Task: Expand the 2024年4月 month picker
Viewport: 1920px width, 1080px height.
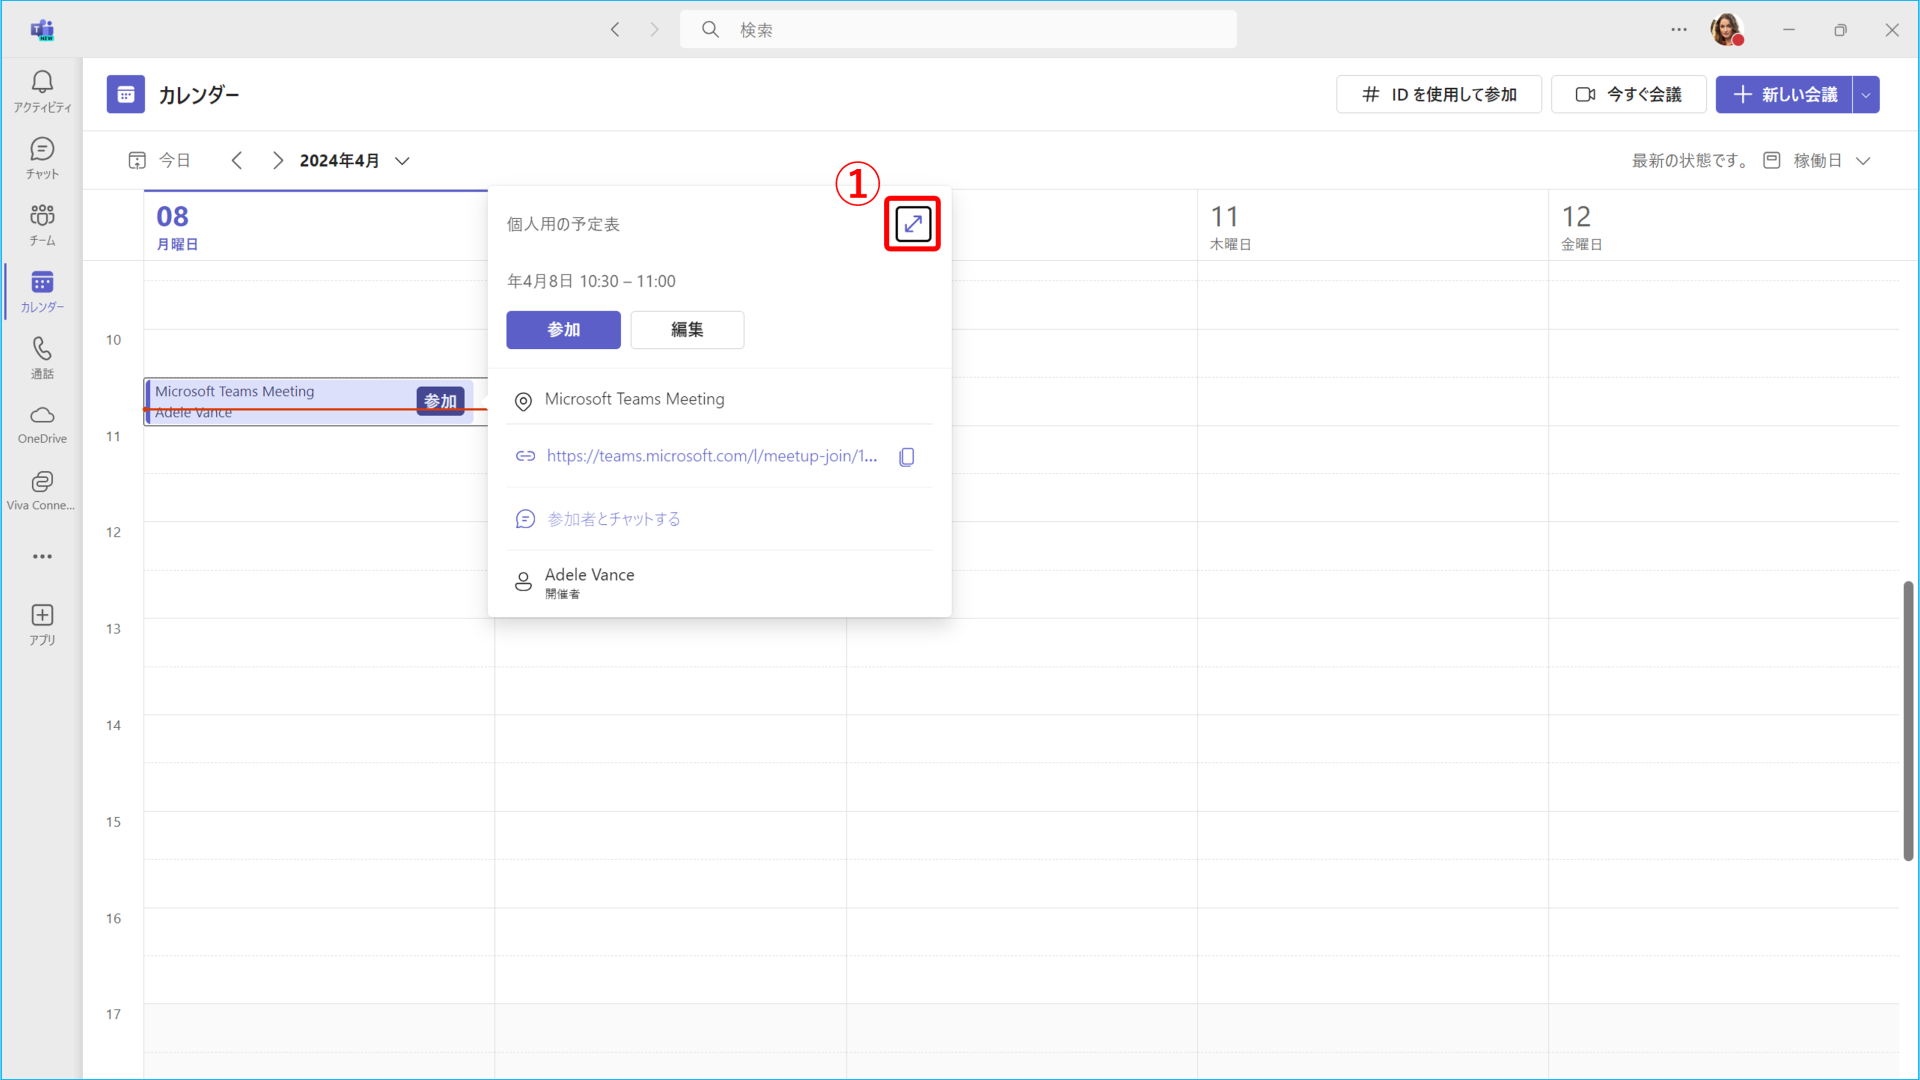Action: tap(402, 161)
